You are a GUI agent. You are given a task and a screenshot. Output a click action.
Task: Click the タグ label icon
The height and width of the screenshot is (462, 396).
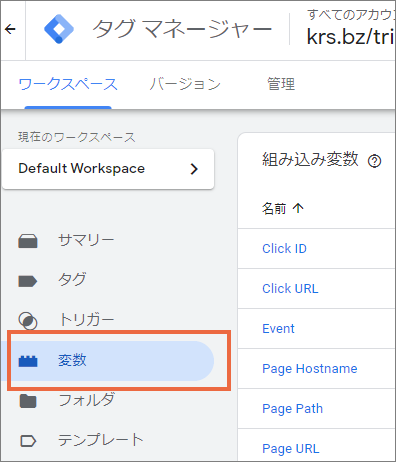click(x=28, y=281)
